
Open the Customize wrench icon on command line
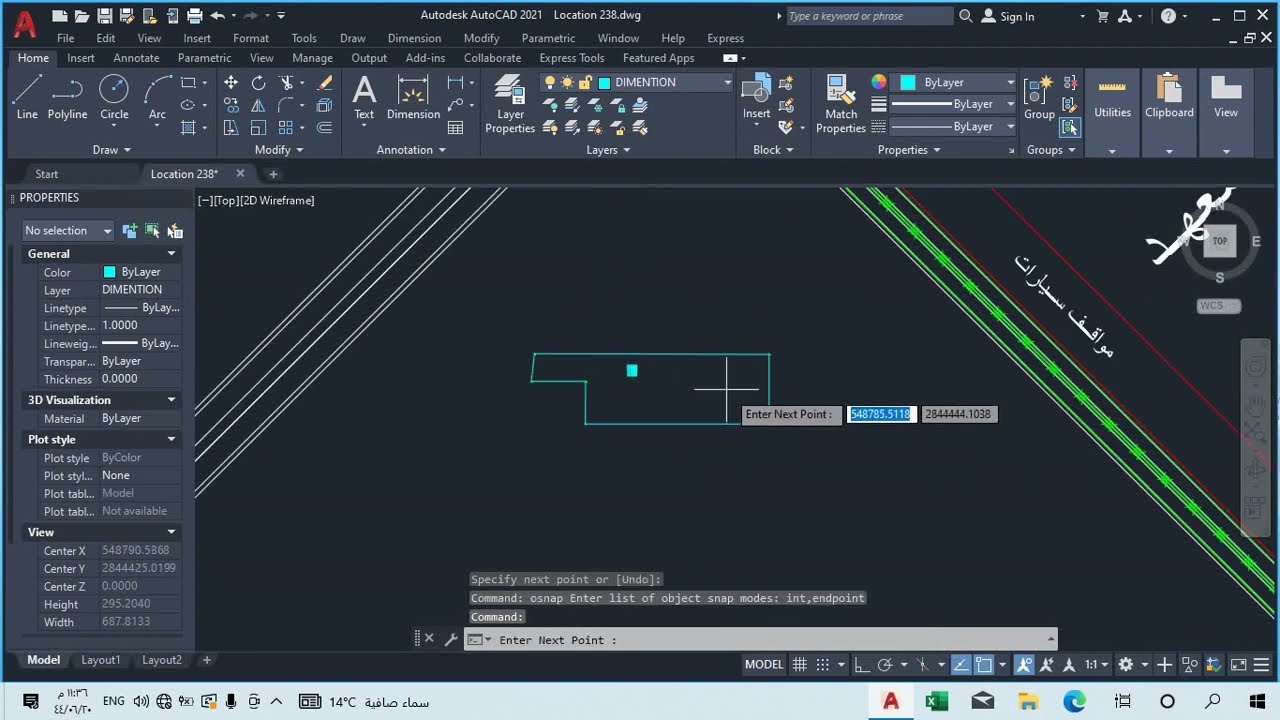coord(451,639)
